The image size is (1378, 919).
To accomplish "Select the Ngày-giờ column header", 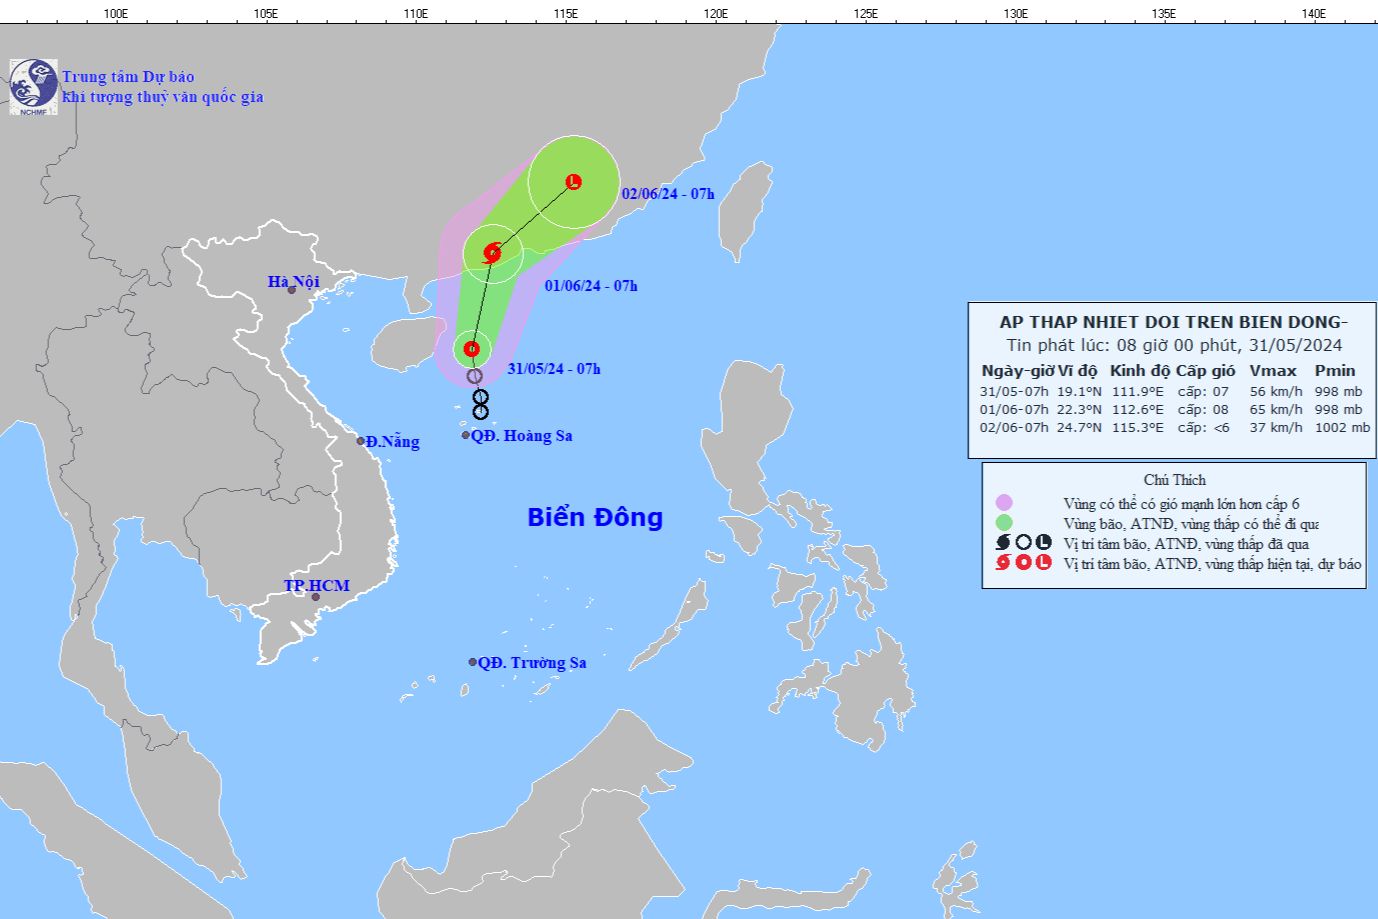I will (x=1017, y=371).
